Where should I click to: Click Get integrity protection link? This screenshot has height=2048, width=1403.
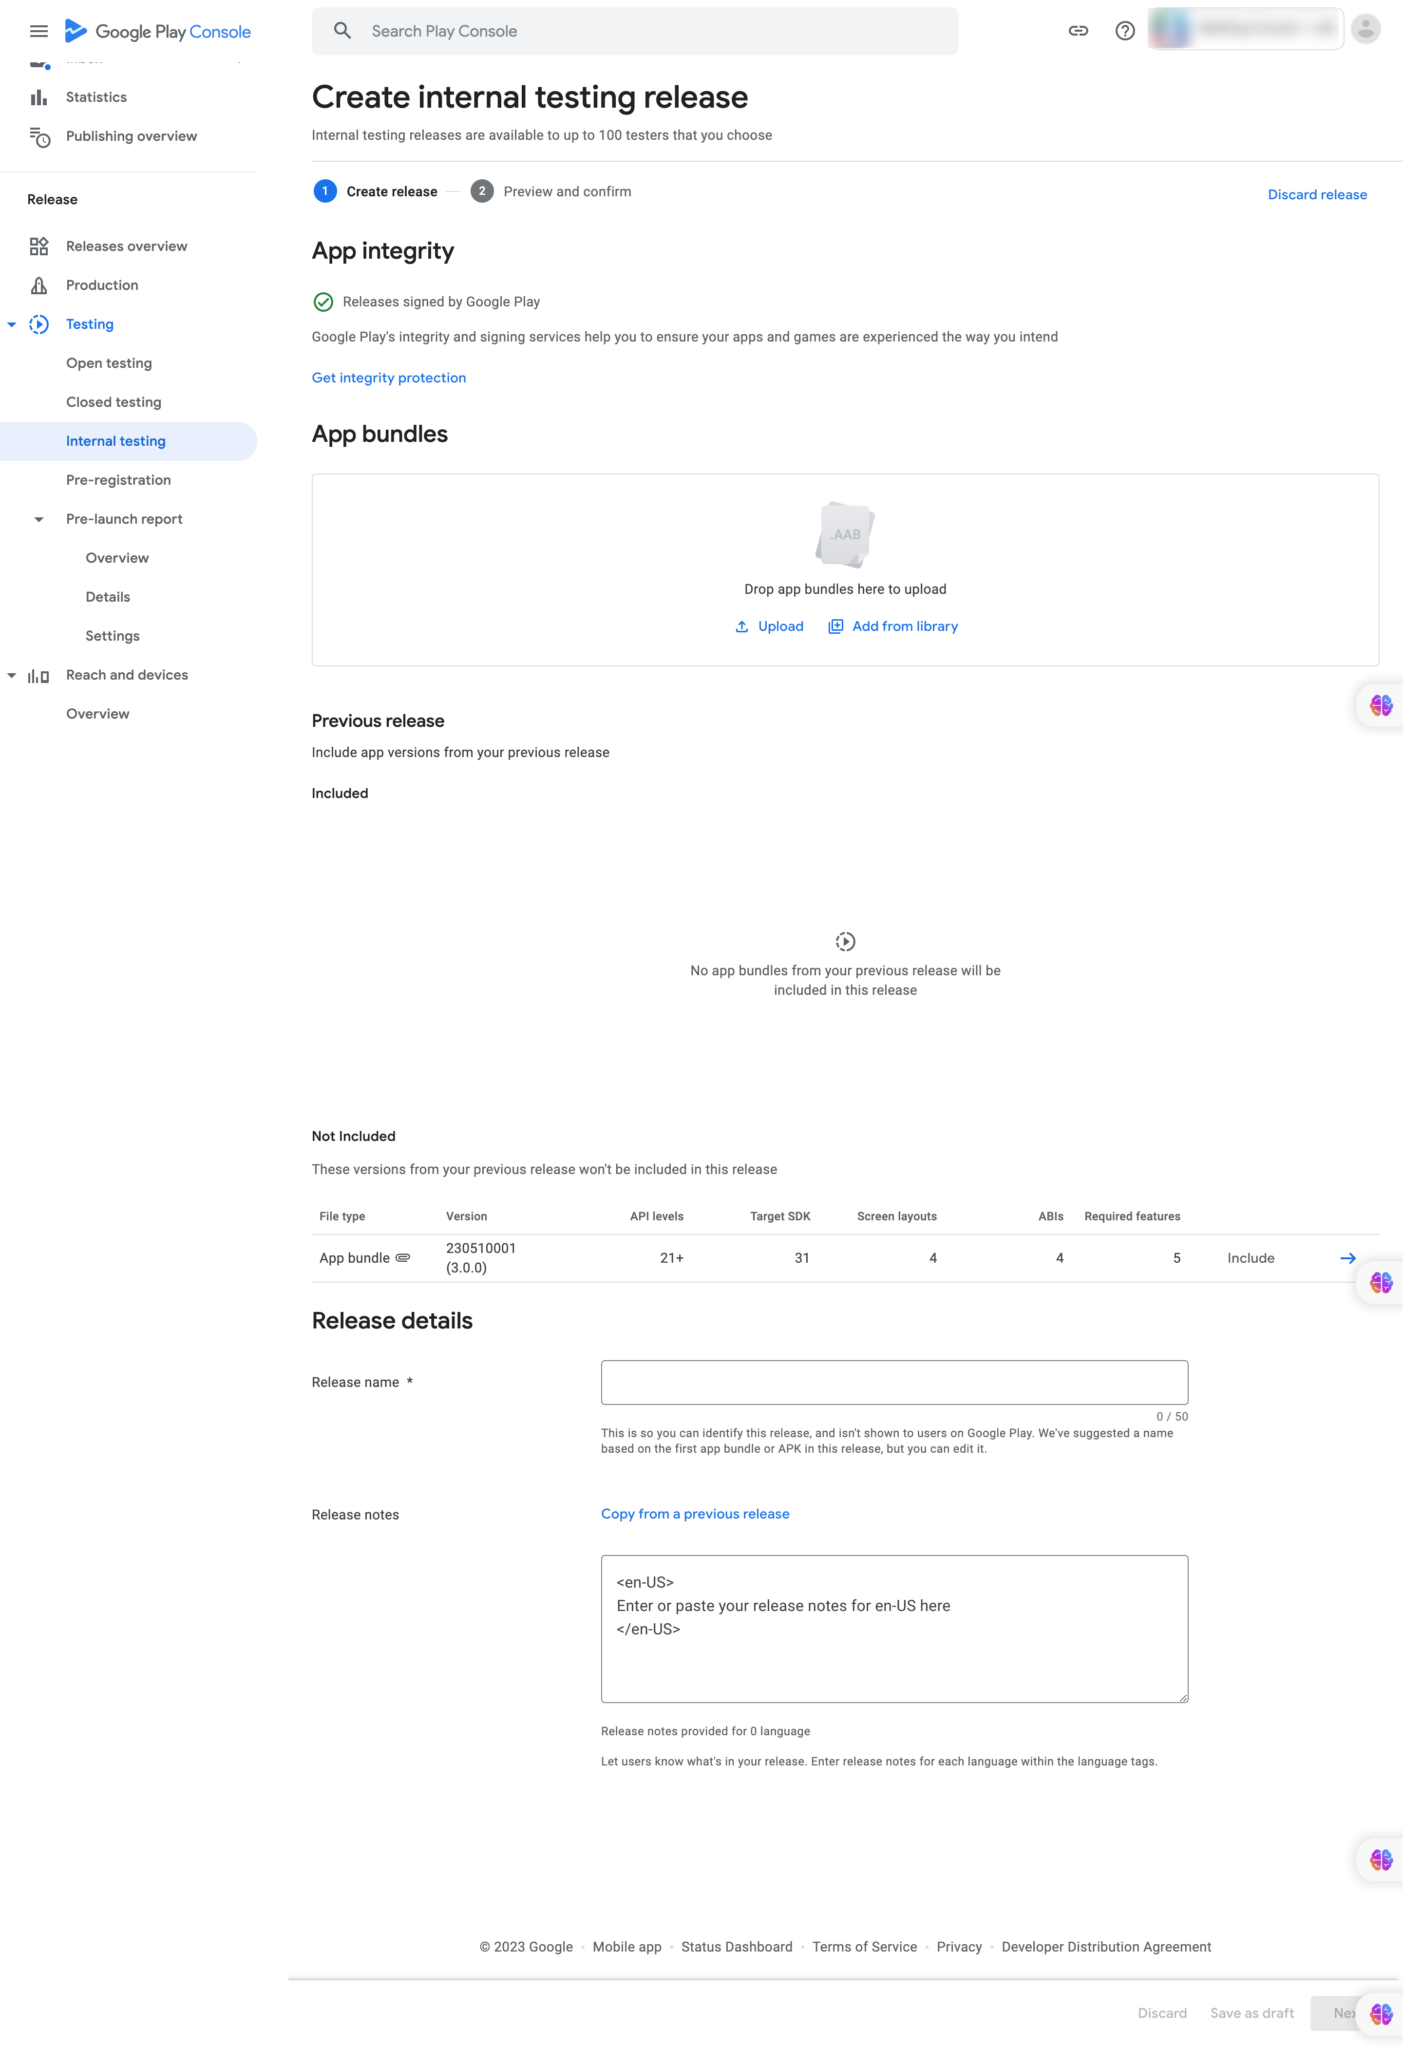(389, 378)
